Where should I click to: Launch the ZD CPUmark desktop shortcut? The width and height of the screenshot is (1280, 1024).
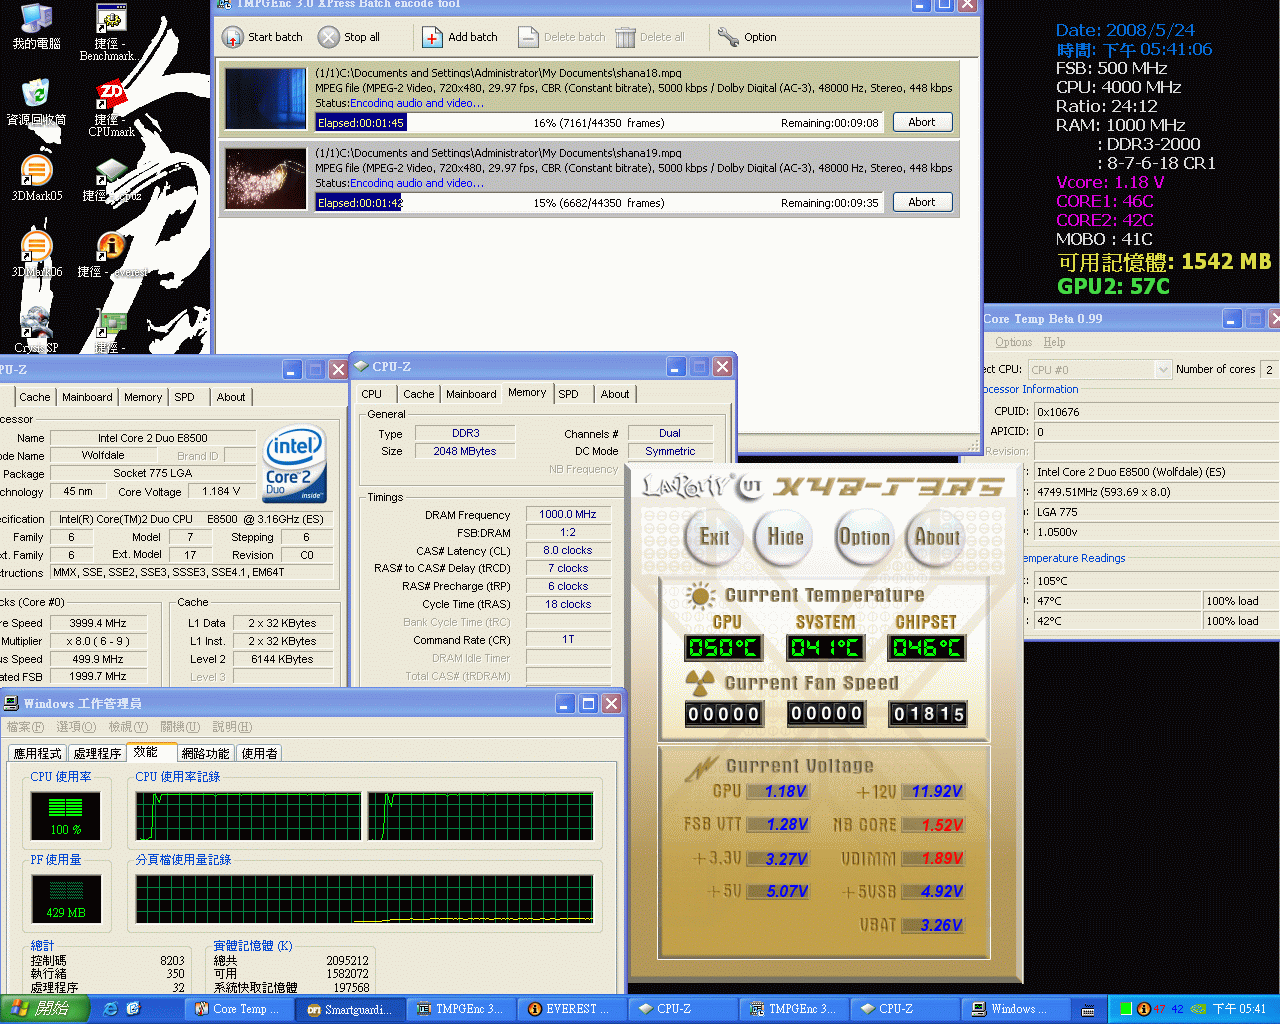pos(111,108)
